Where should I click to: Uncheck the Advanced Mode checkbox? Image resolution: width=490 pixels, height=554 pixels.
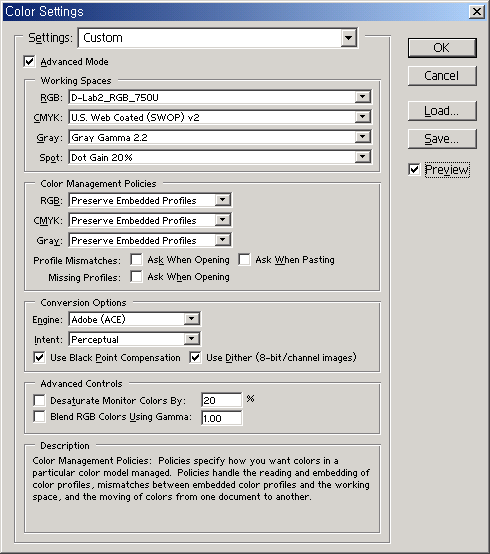coord(30,61)
